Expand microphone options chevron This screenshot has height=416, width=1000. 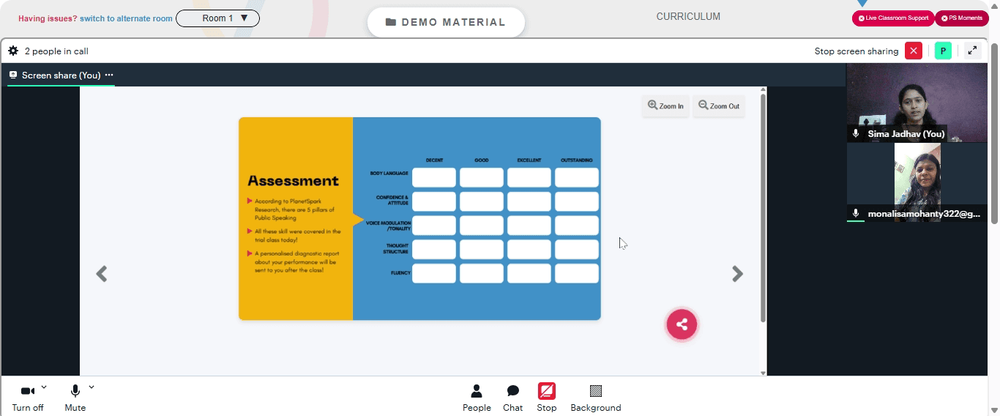pyautogui.click(x=91, y=387)
